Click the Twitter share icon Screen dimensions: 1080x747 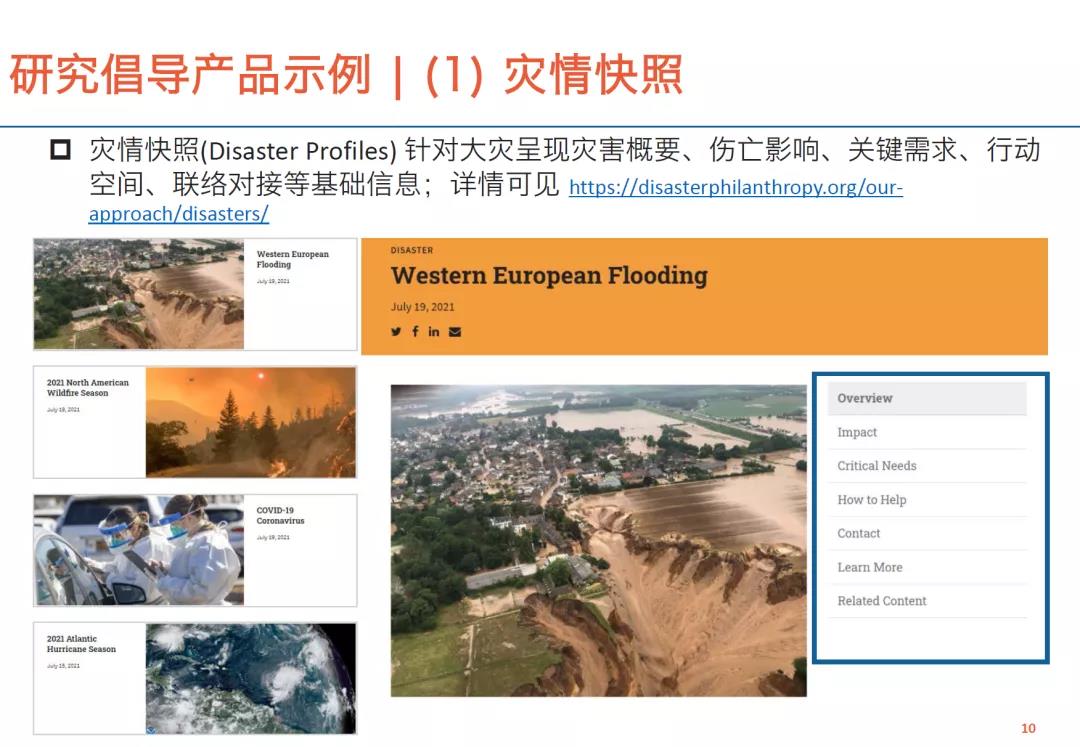[x=396, y=331]
